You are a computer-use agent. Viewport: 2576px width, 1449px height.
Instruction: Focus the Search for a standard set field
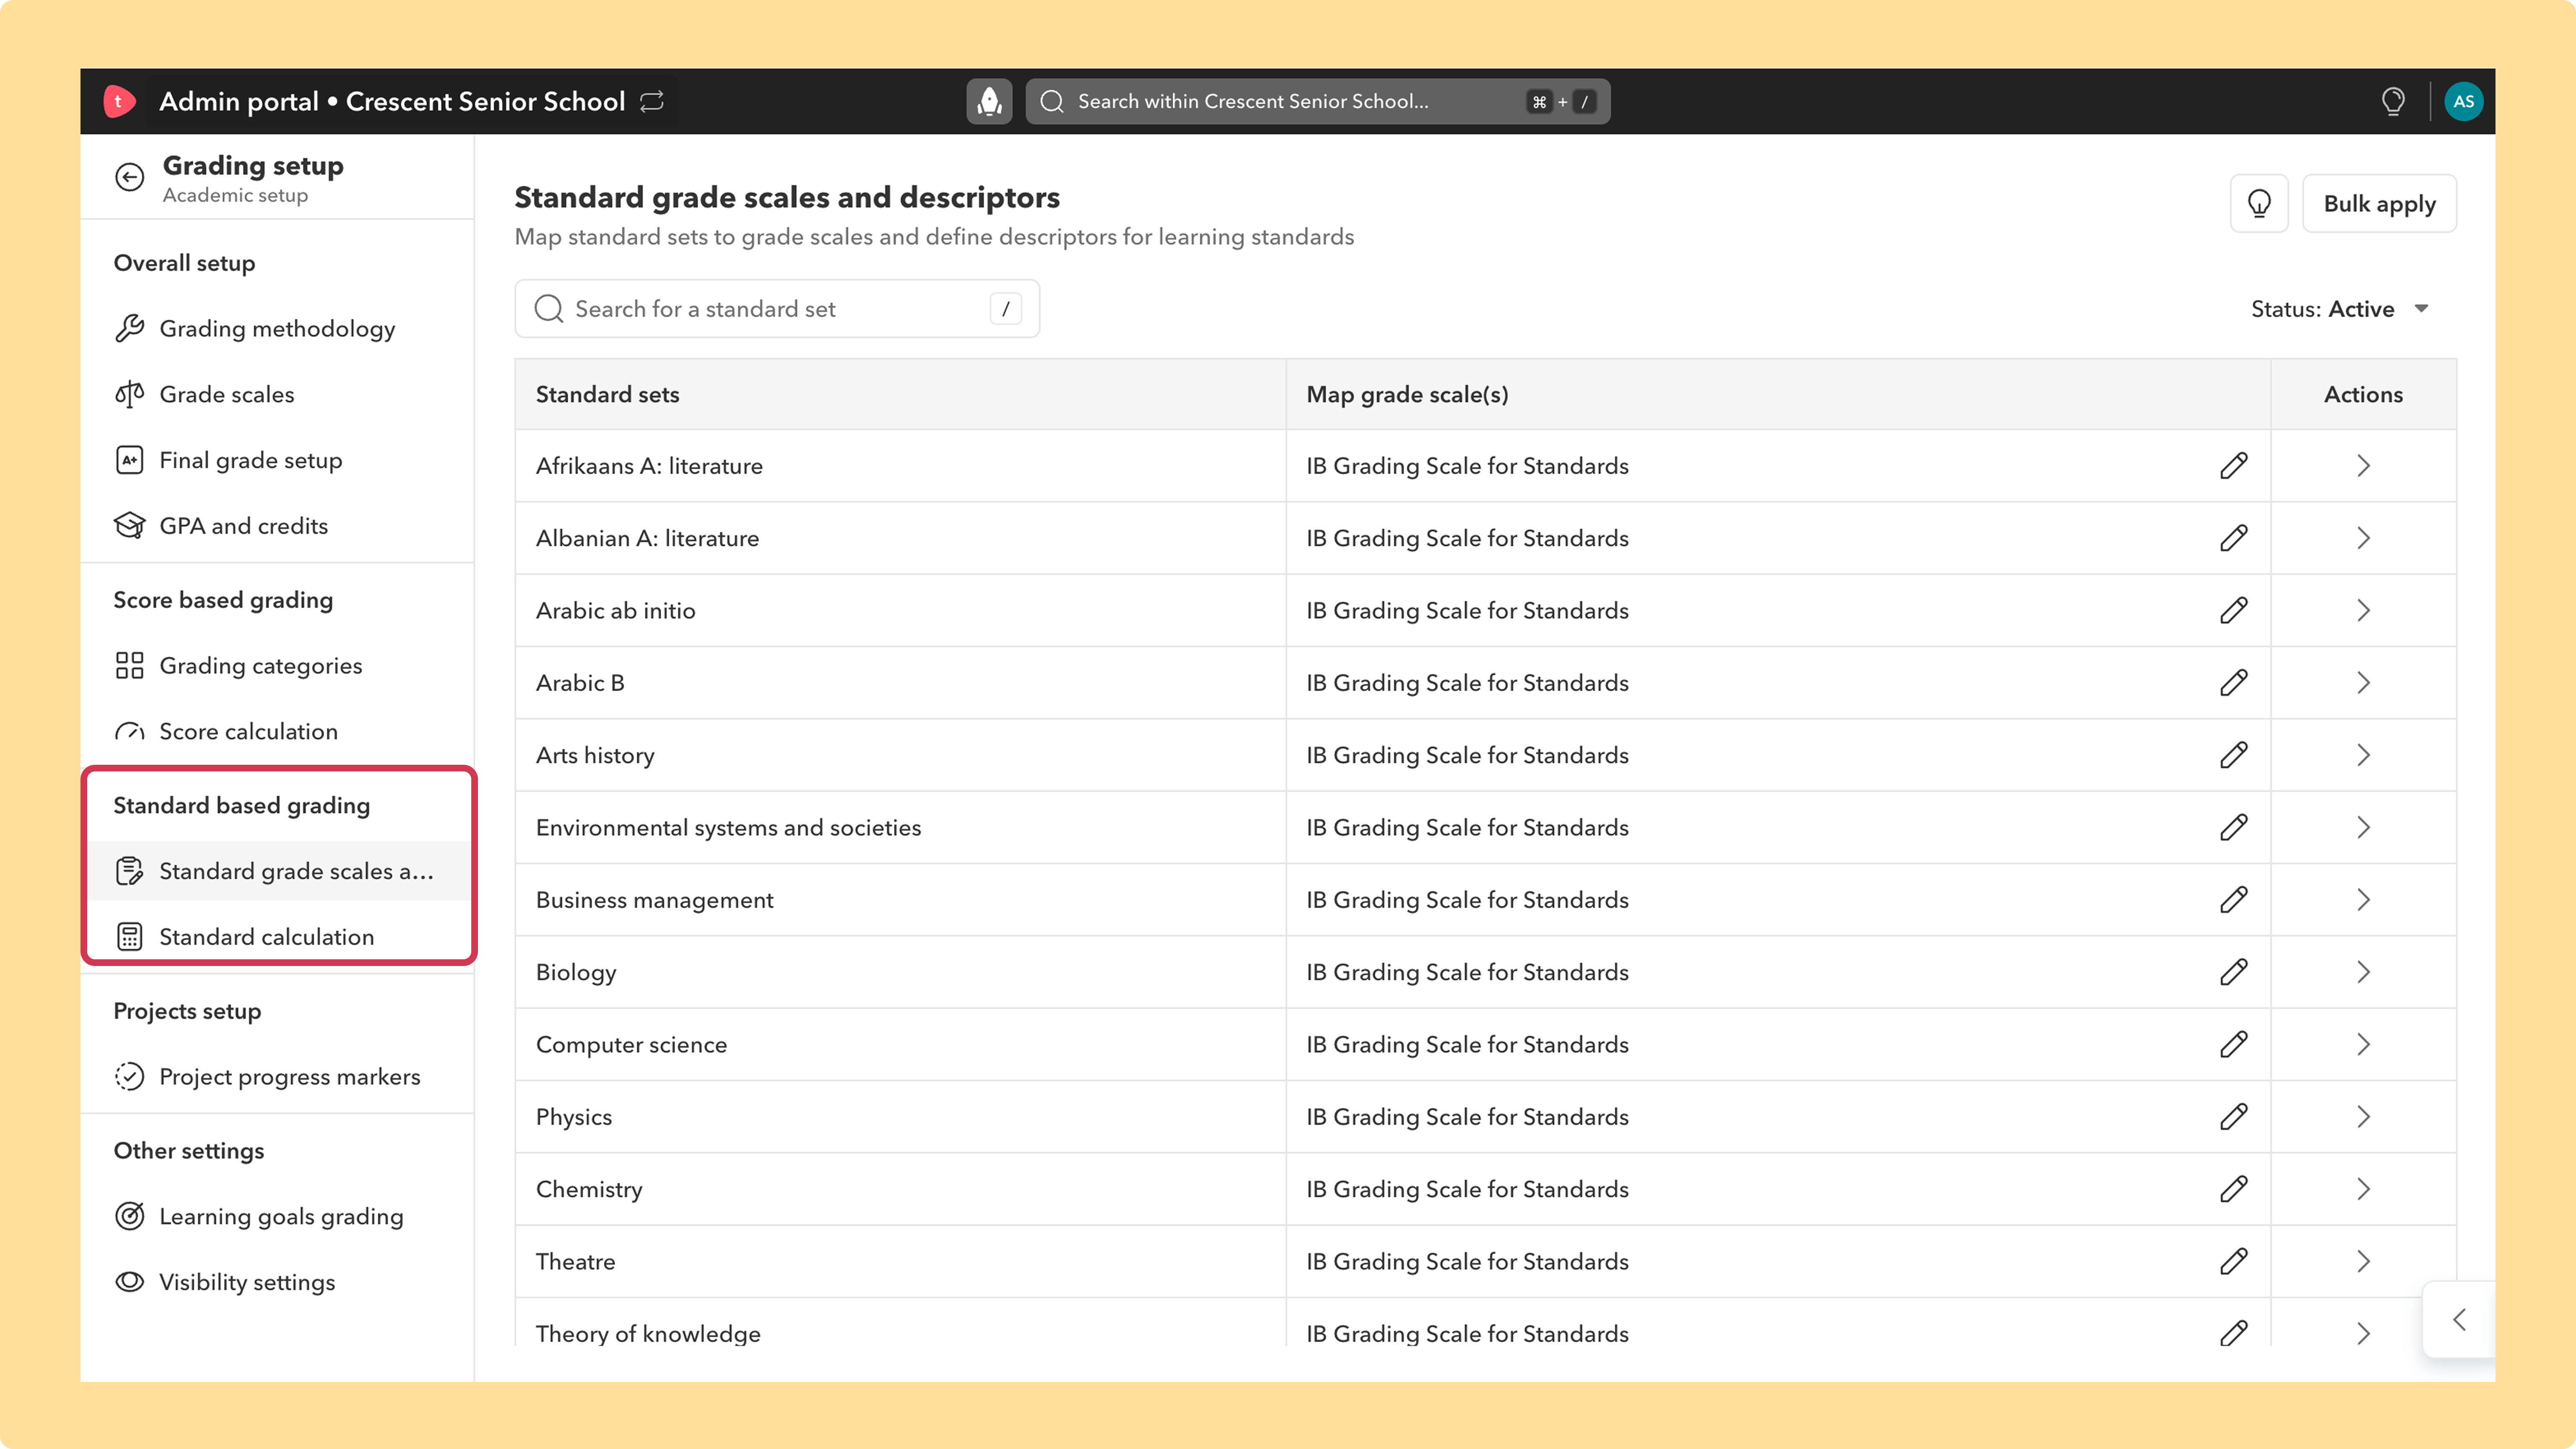tap(777, 309)
